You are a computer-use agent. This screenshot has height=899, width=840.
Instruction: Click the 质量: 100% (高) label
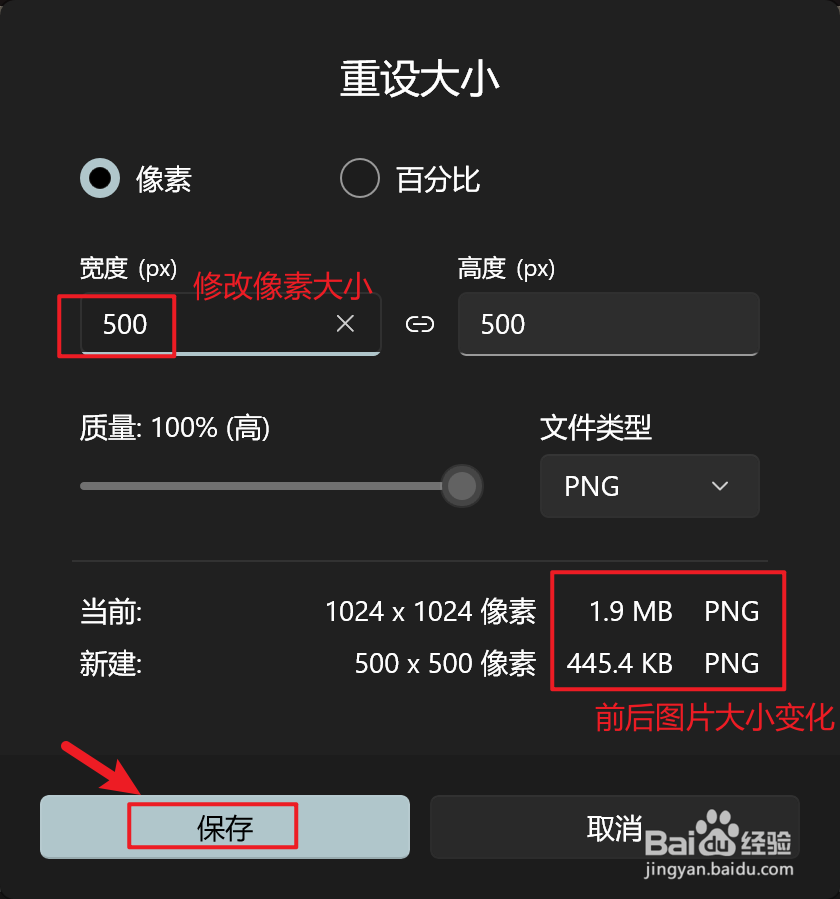175,428
